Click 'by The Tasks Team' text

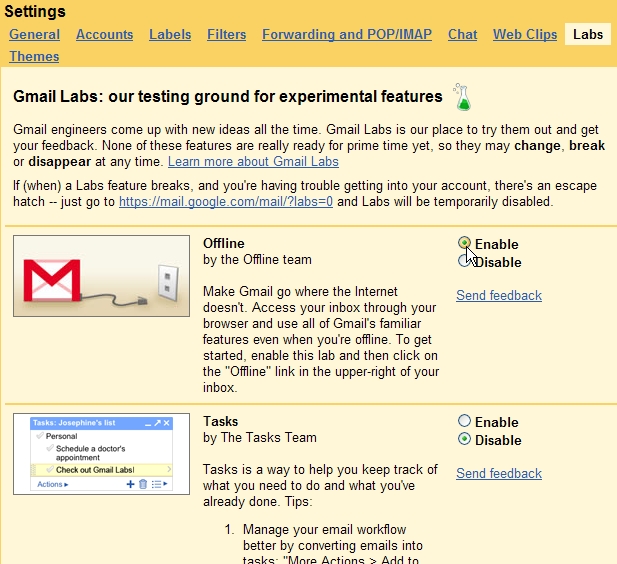coord(260,437)
